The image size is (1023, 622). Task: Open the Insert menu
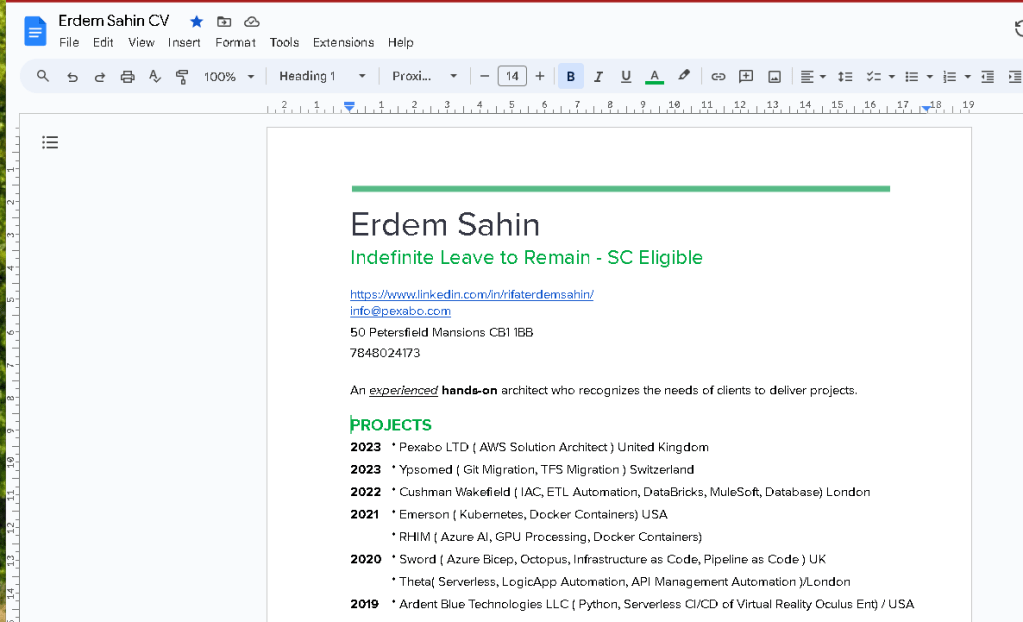click(184, 42)
